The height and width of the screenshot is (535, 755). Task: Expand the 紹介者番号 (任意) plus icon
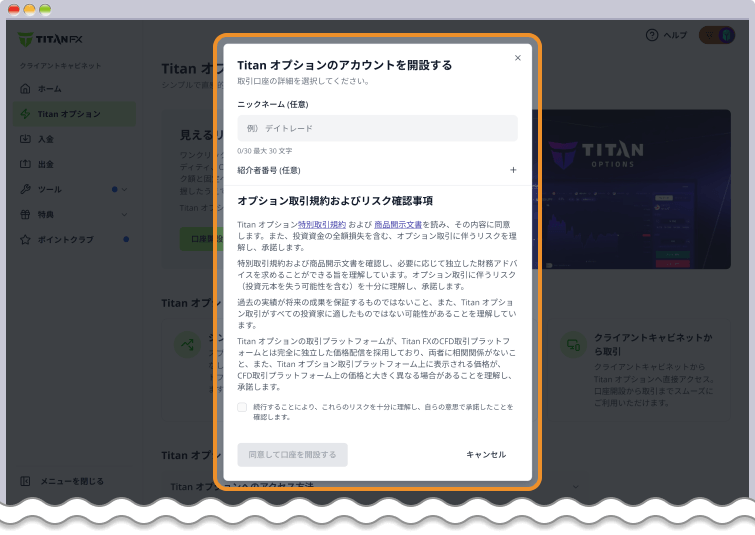pyautogui.click(x=513, y=170)
